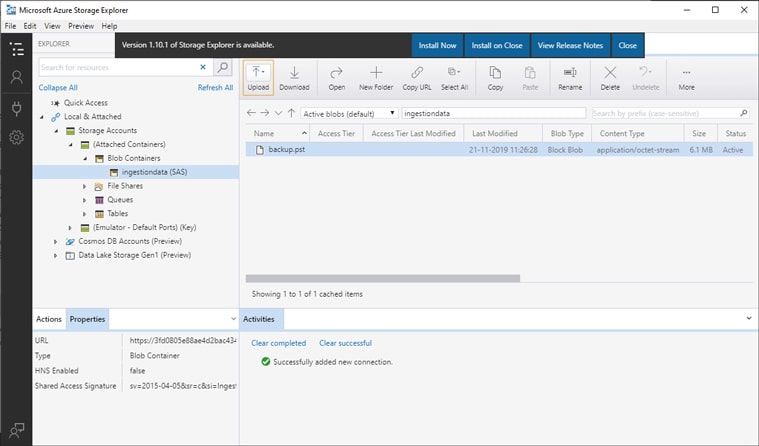Click the horizontal scrollbar under blob list
759x446 pixels.
[x=382, y=278]
